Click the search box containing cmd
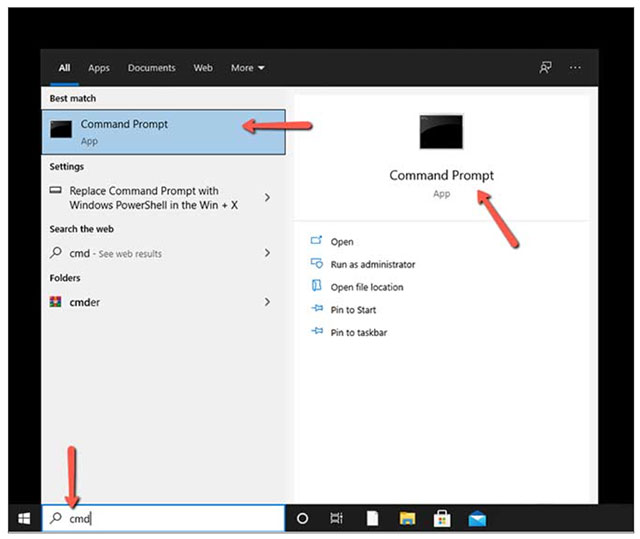Screen dimensions: 640x539 [163, 518]
